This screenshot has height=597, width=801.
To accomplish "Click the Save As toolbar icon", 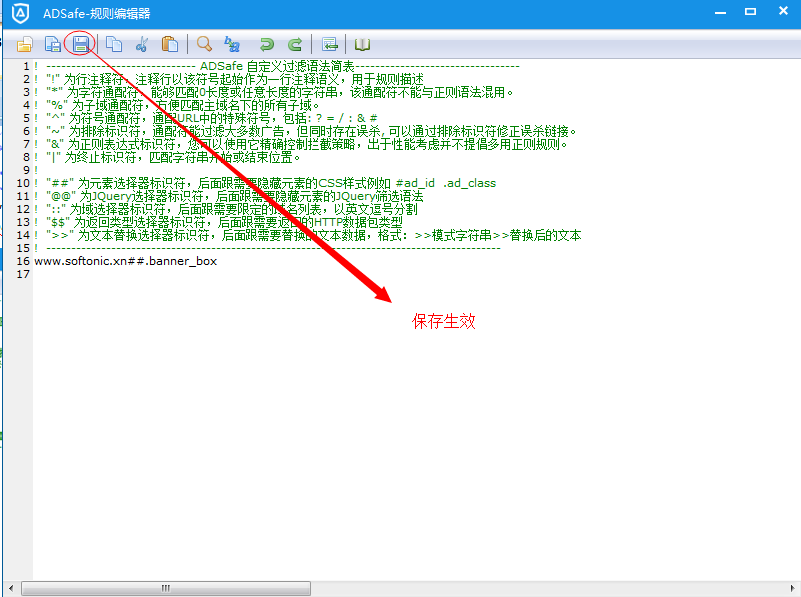I will [53, 44].
